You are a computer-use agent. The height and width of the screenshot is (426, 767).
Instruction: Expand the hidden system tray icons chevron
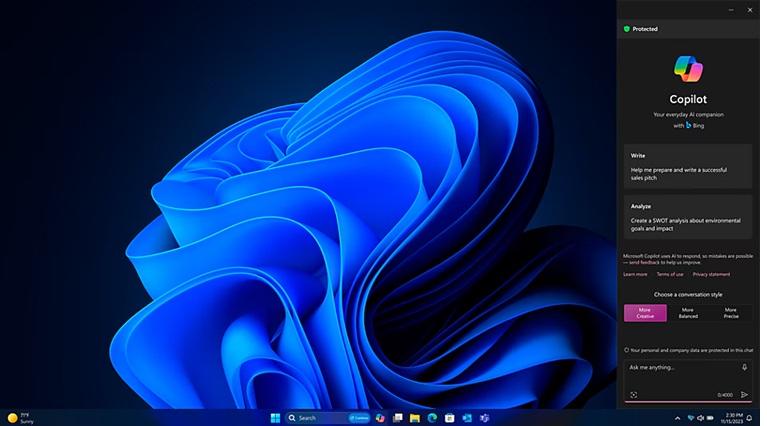(677, 418)
